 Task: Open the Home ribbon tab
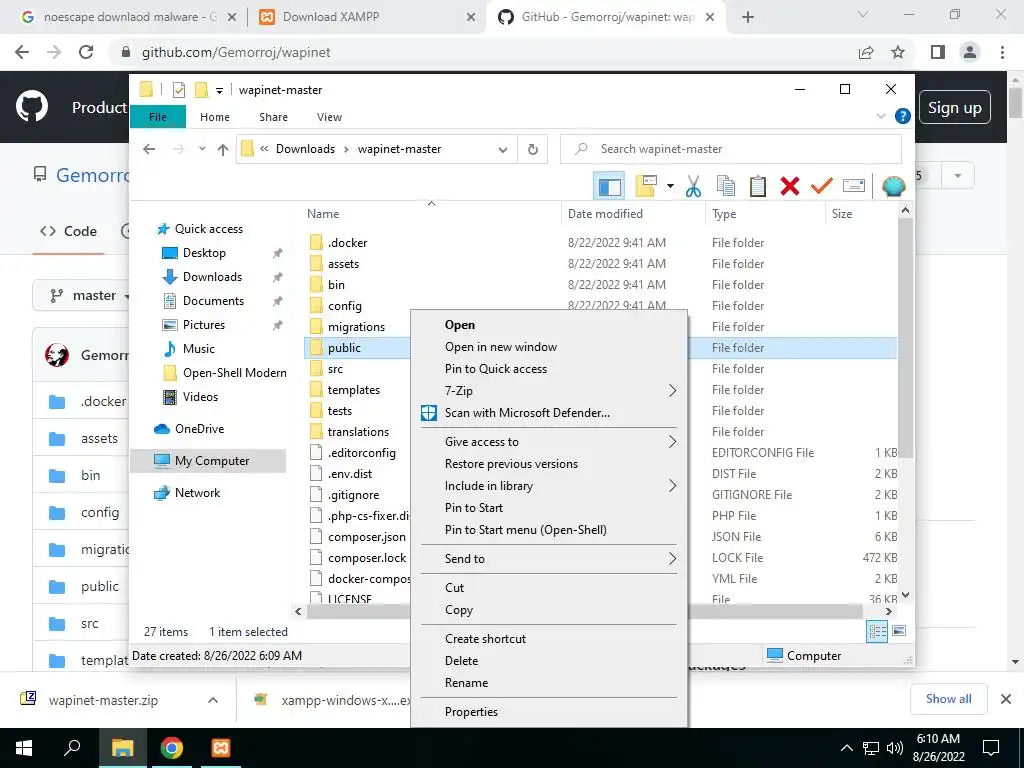tap(215, 117)
